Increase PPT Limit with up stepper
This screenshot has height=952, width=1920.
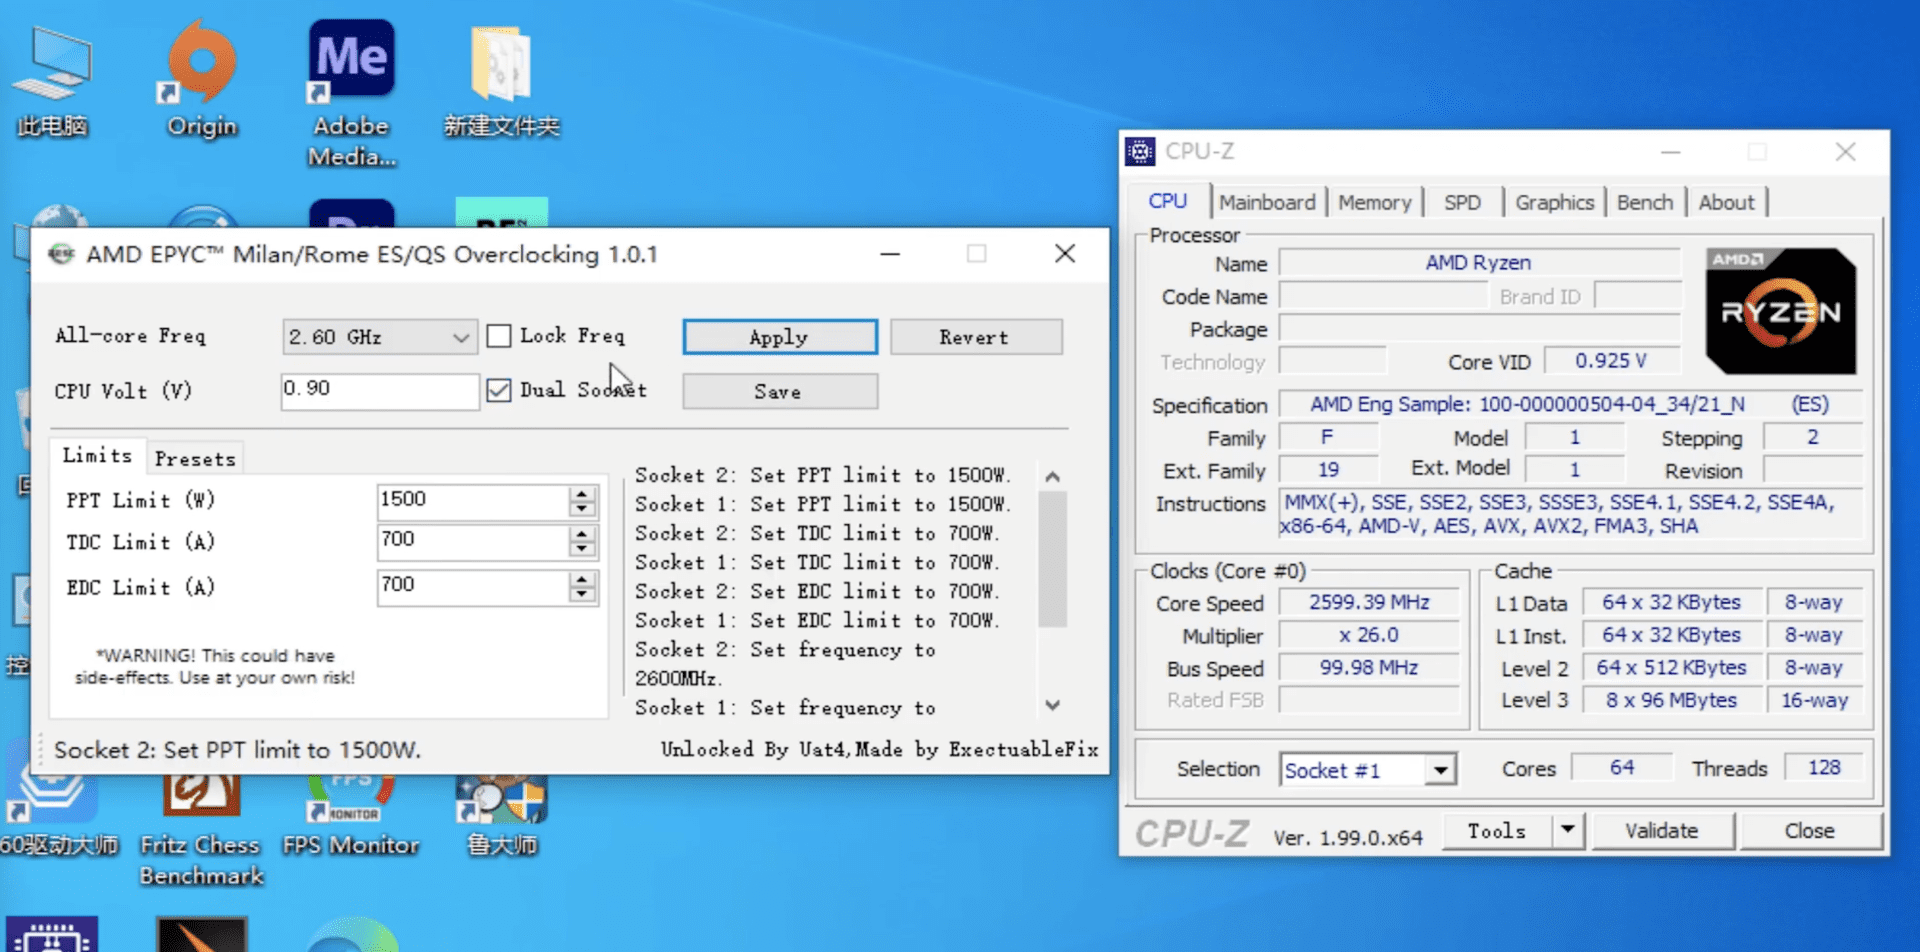[x=582, y=493]
